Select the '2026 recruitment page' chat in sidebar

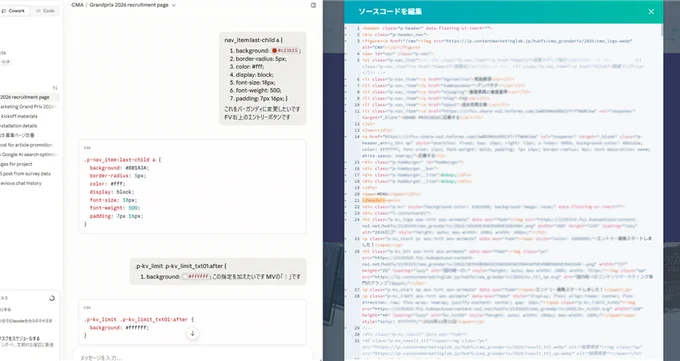(x=29, y=97)
